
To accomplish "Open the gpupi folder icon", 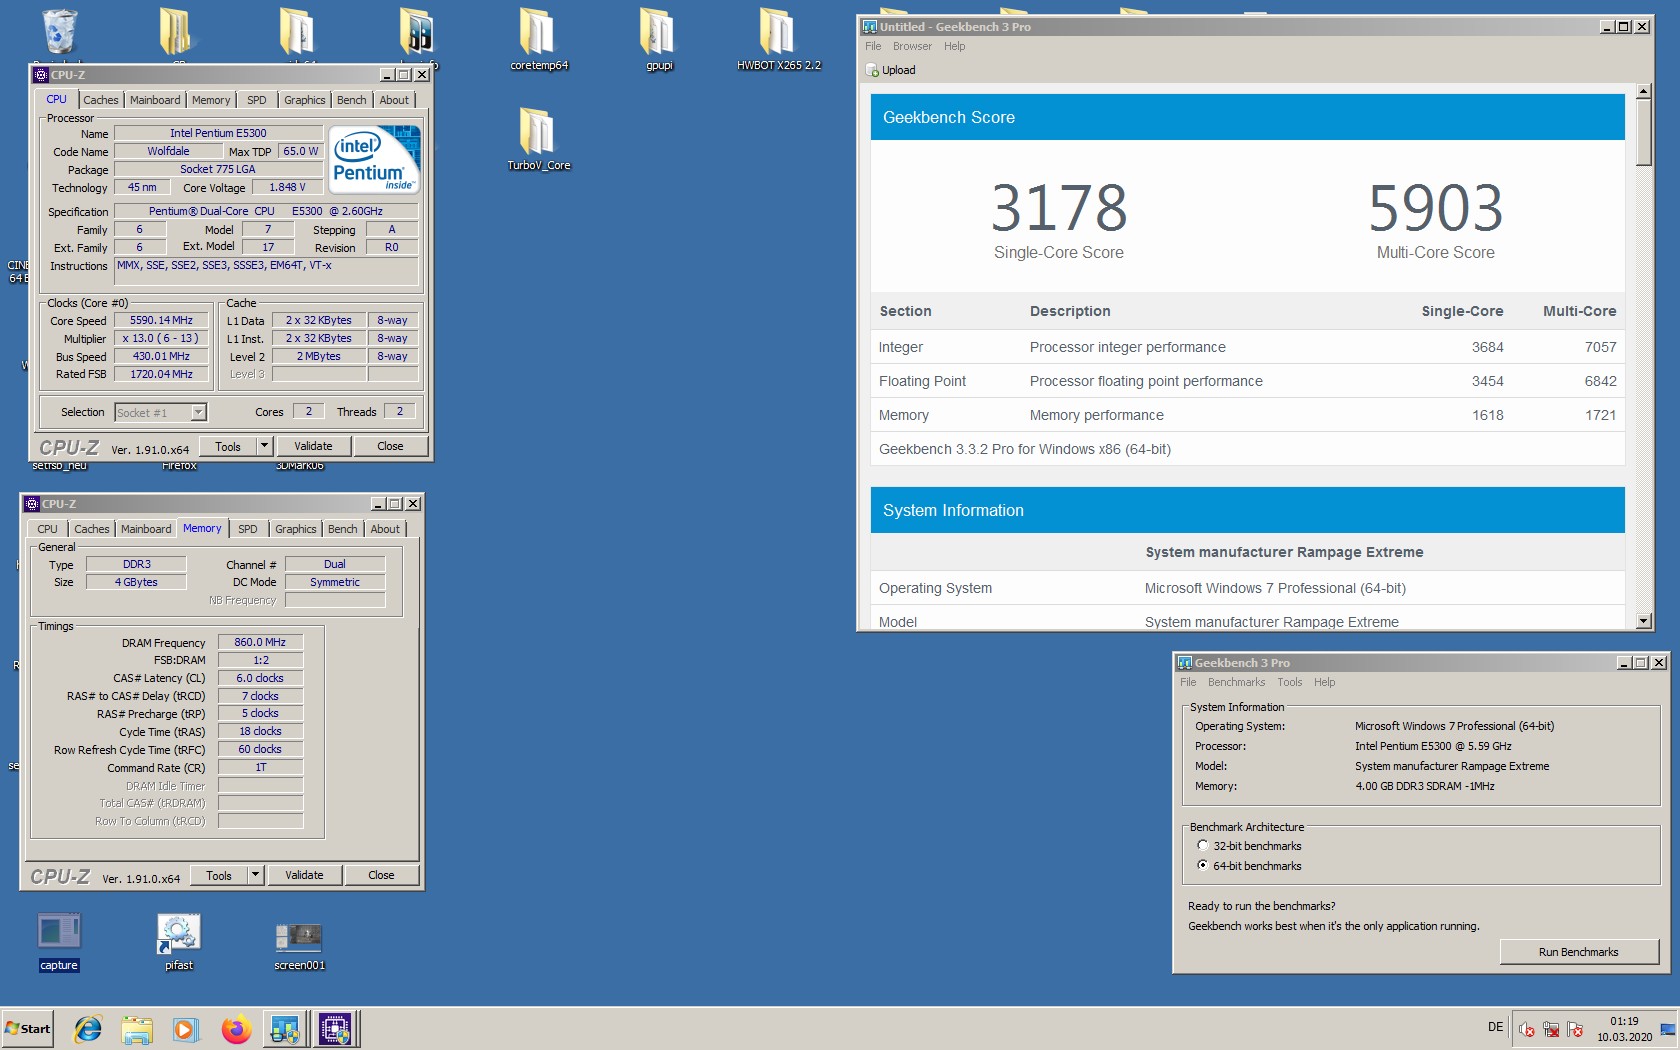I will tap(658, 40).
